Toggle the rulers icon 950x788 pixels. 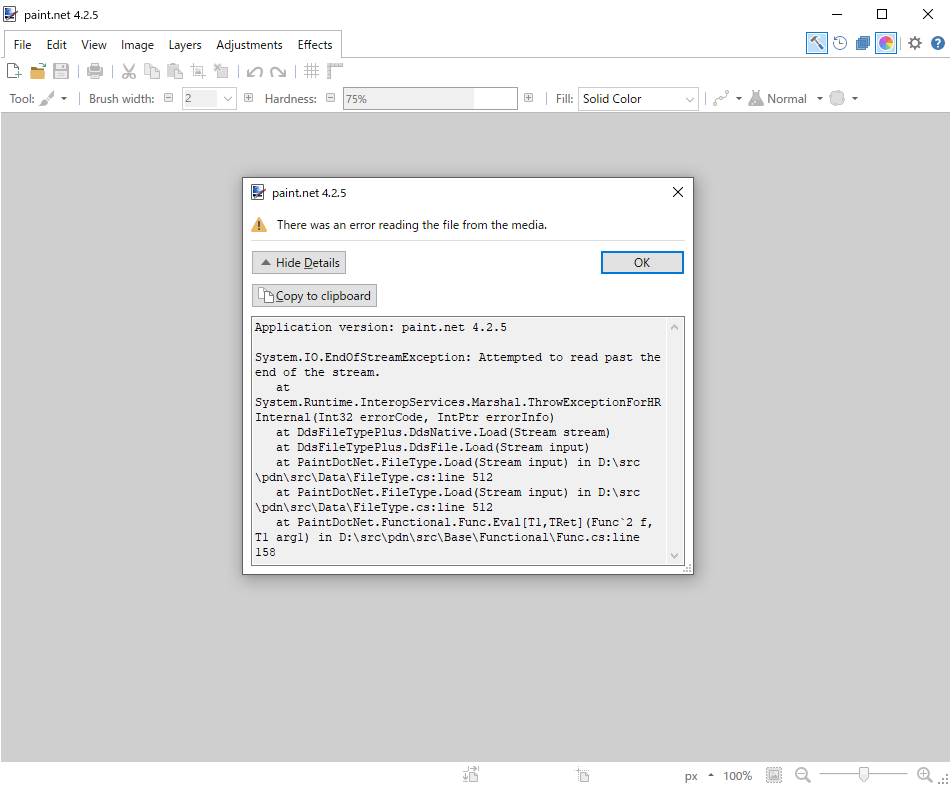[334, 71]
